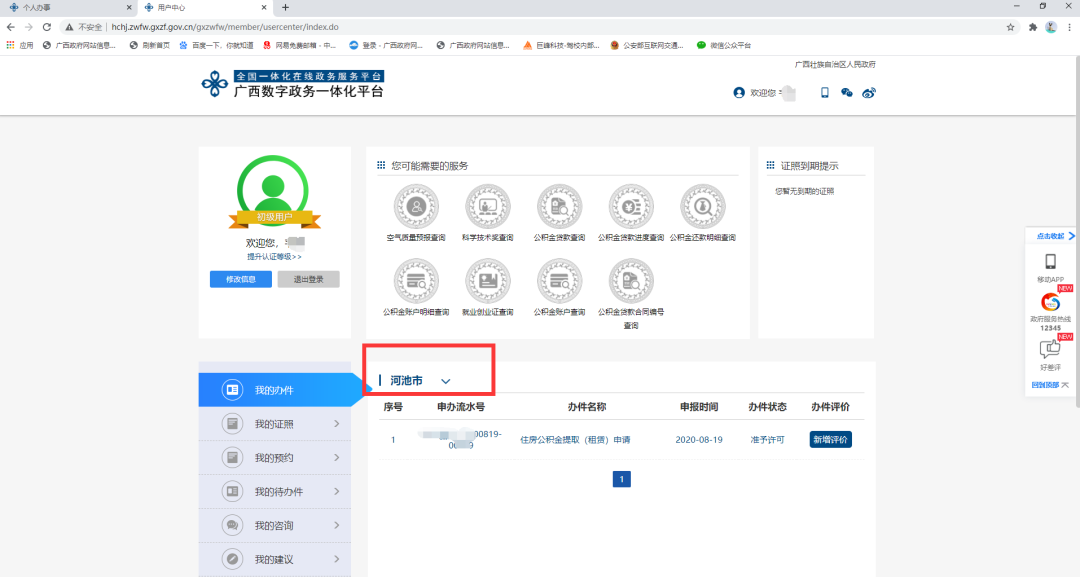
Task: Open the 百度一下，你就知道 bookmark
Action: (216, 45)
